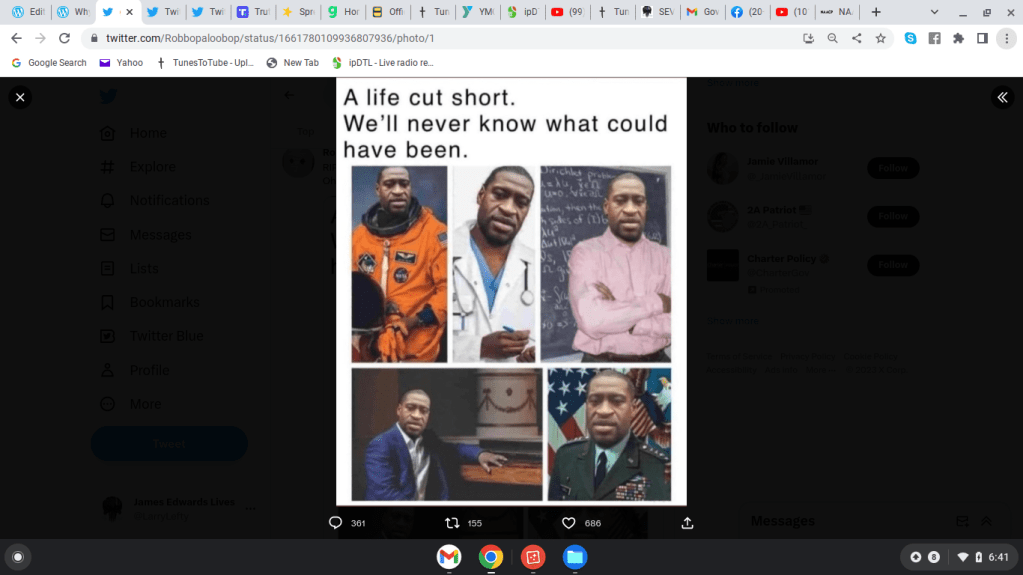
Task: Toggle Chrome side panel icon
Action: 982,38
